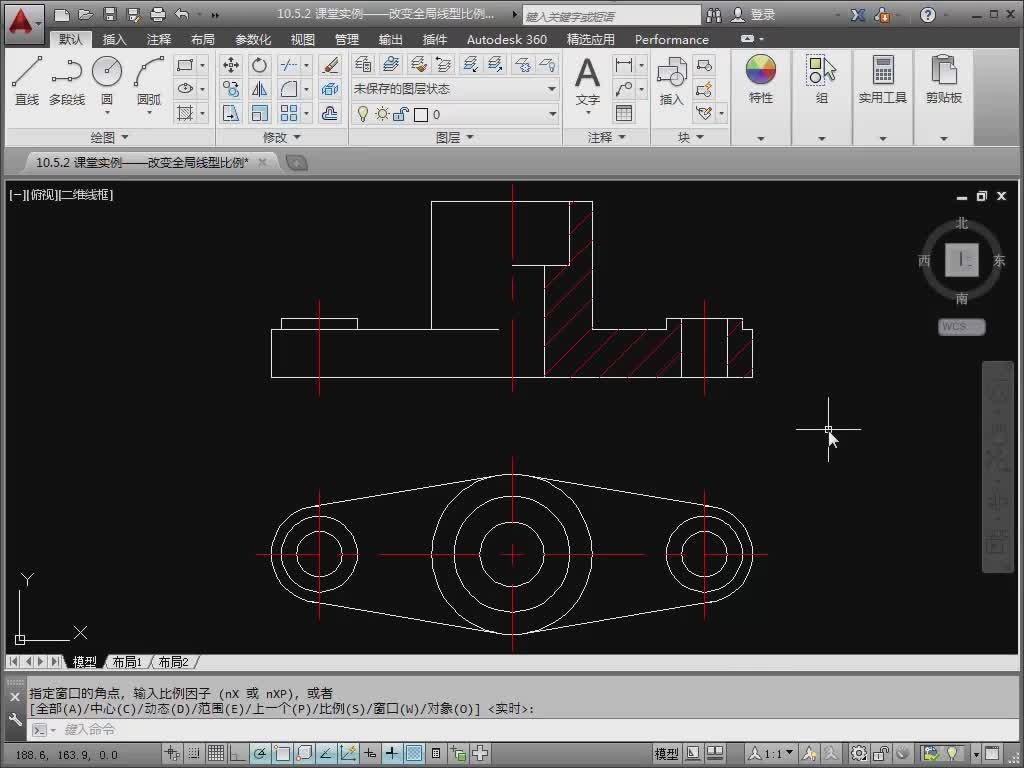This screenshot has height=768, width=1024.
Task: Expand the 块 panel
Action: click(690, 137)
